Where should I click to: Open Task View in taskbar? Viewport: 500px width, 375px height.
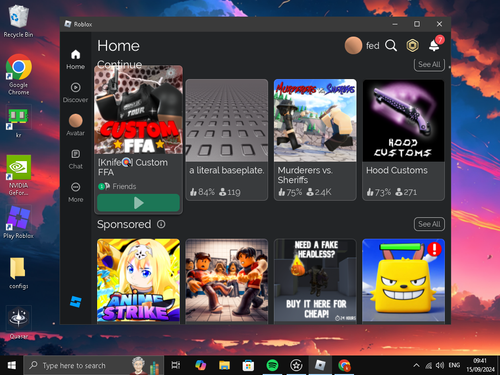coord(175,365)
